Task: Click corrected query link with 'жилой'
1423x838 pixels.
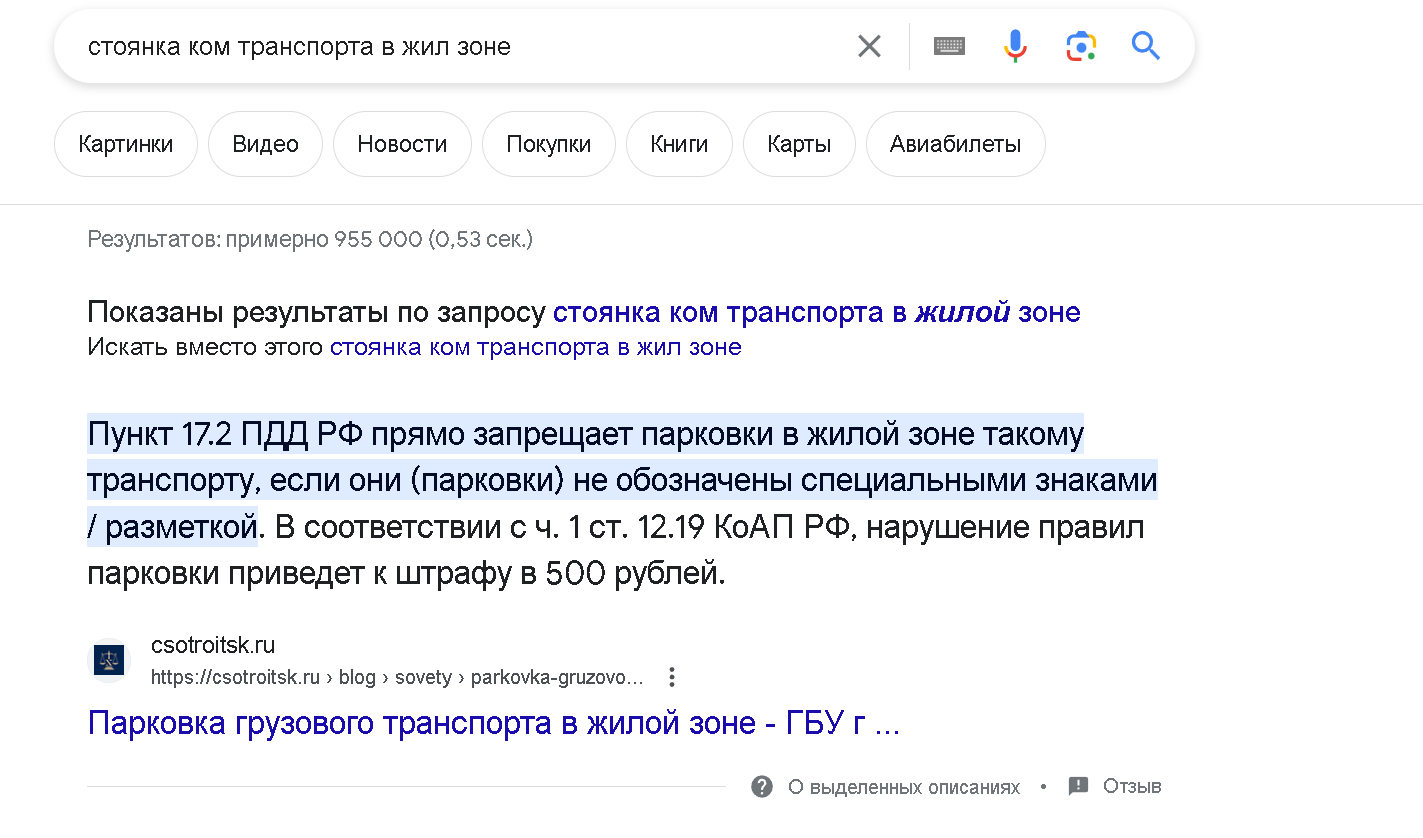Action: 816,312
